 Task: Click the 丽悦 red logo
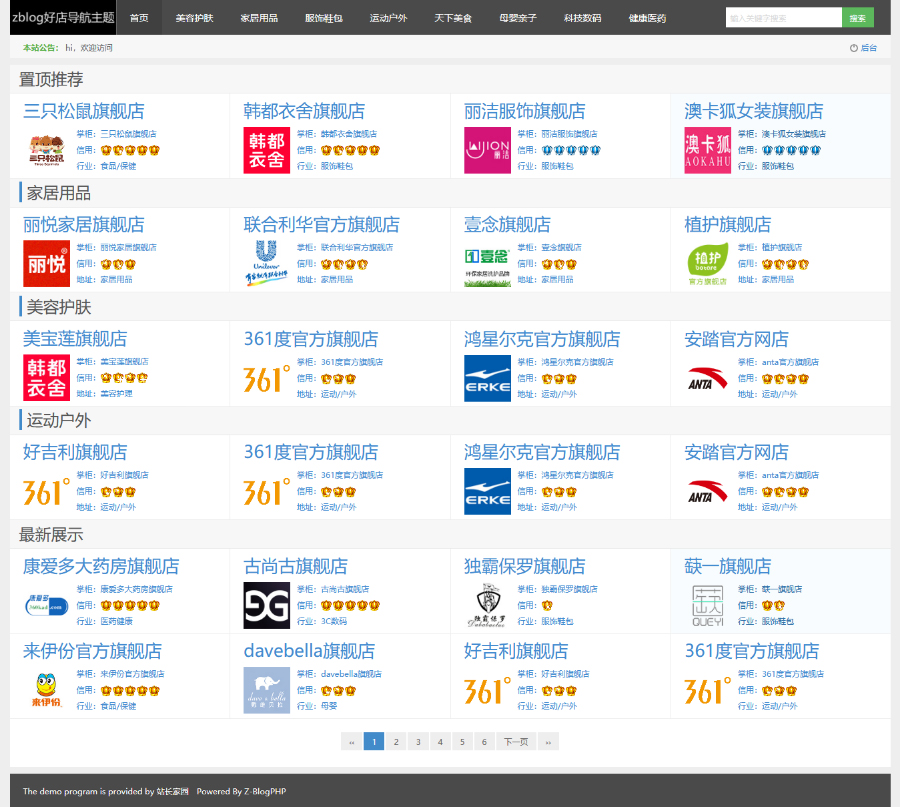[46, 263]
